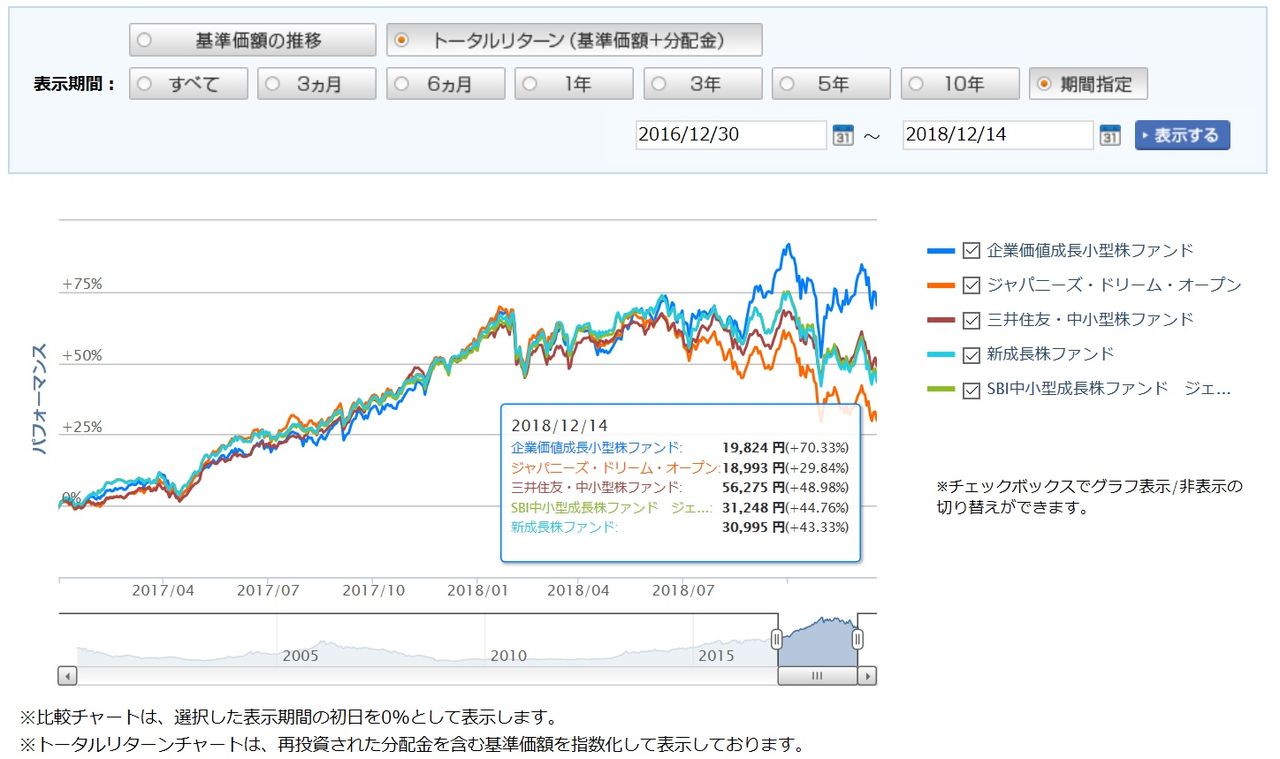The width and height of the screenshot is (1280, 759).
Task: Uncheck 新成長株ファンド in legend
Action: click(971, 355)
